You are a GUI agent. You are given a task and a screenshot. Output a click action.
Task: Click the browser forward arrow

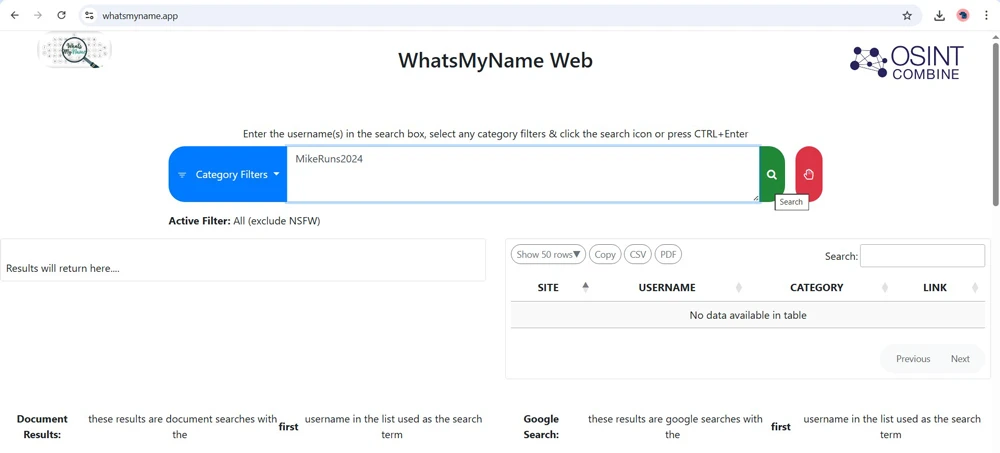click(x=38, y=15)
